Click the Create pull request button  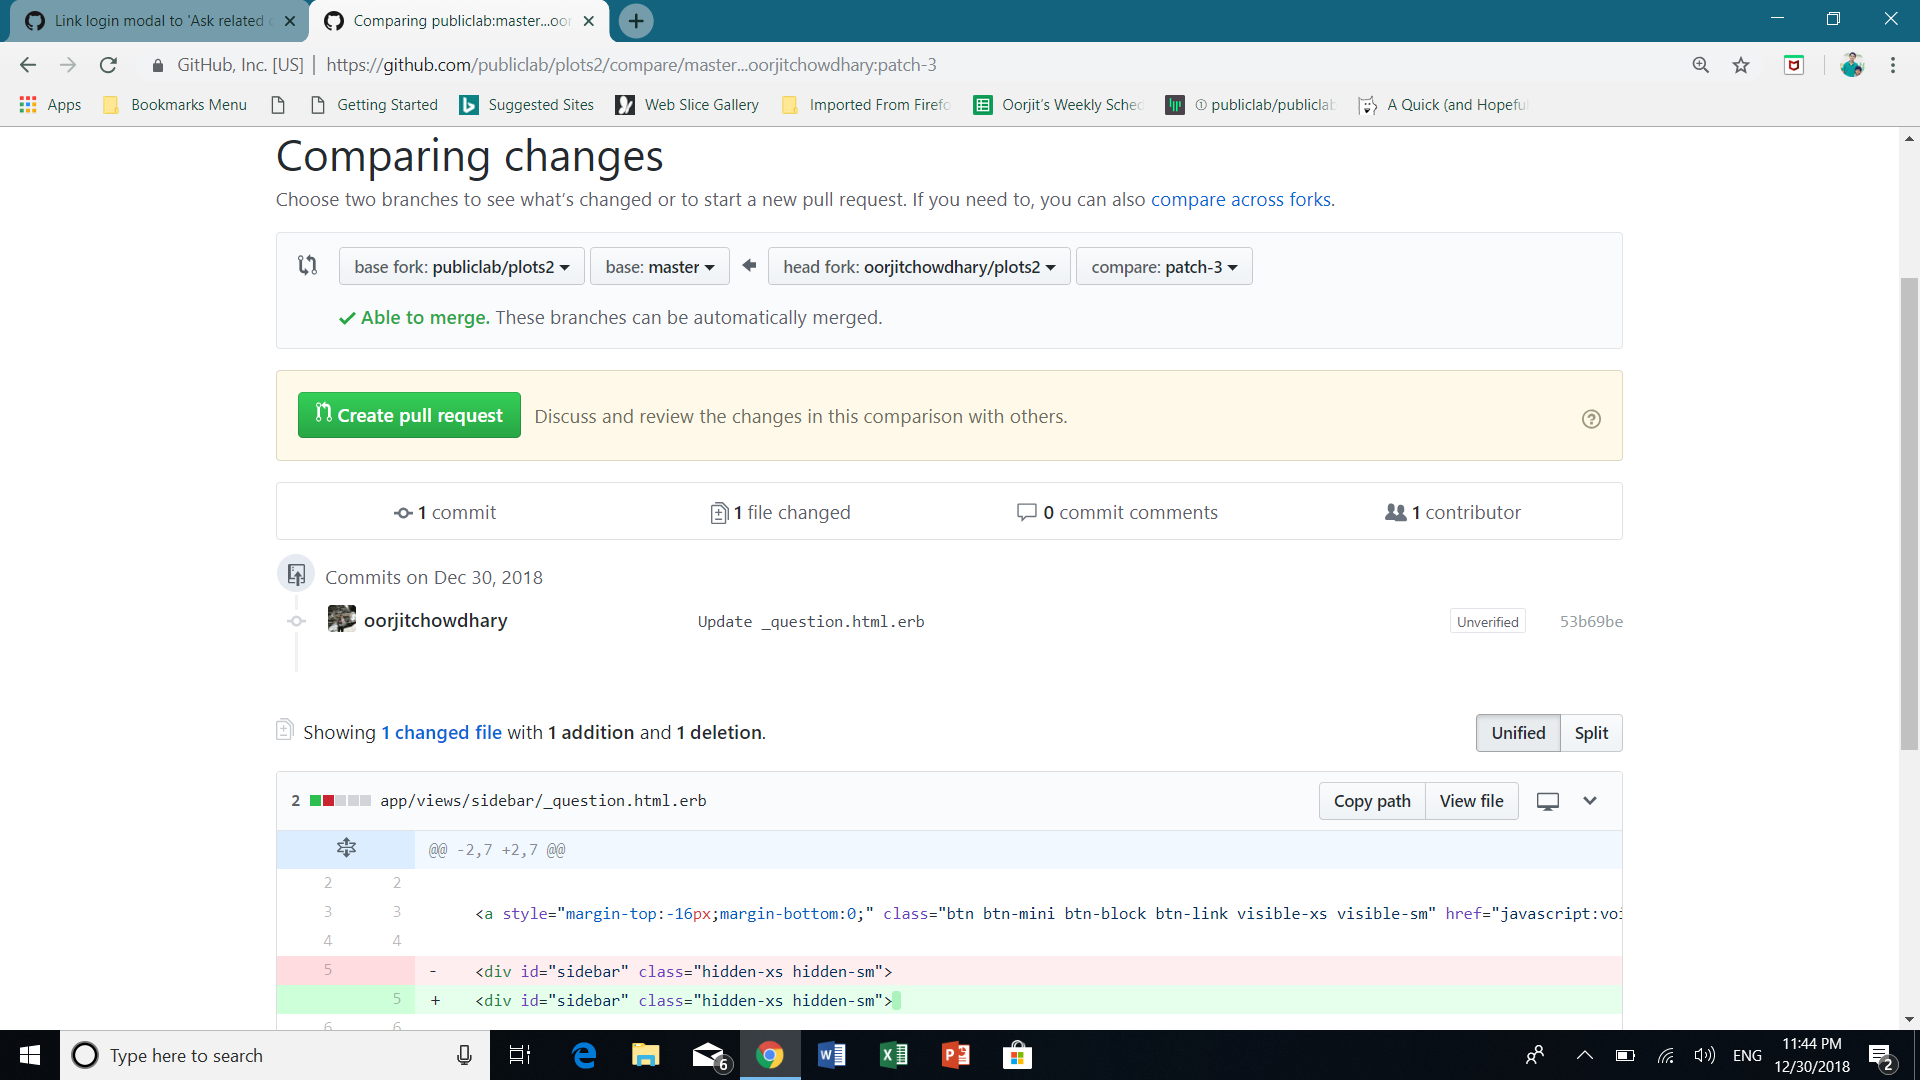[x=409, y=415]
